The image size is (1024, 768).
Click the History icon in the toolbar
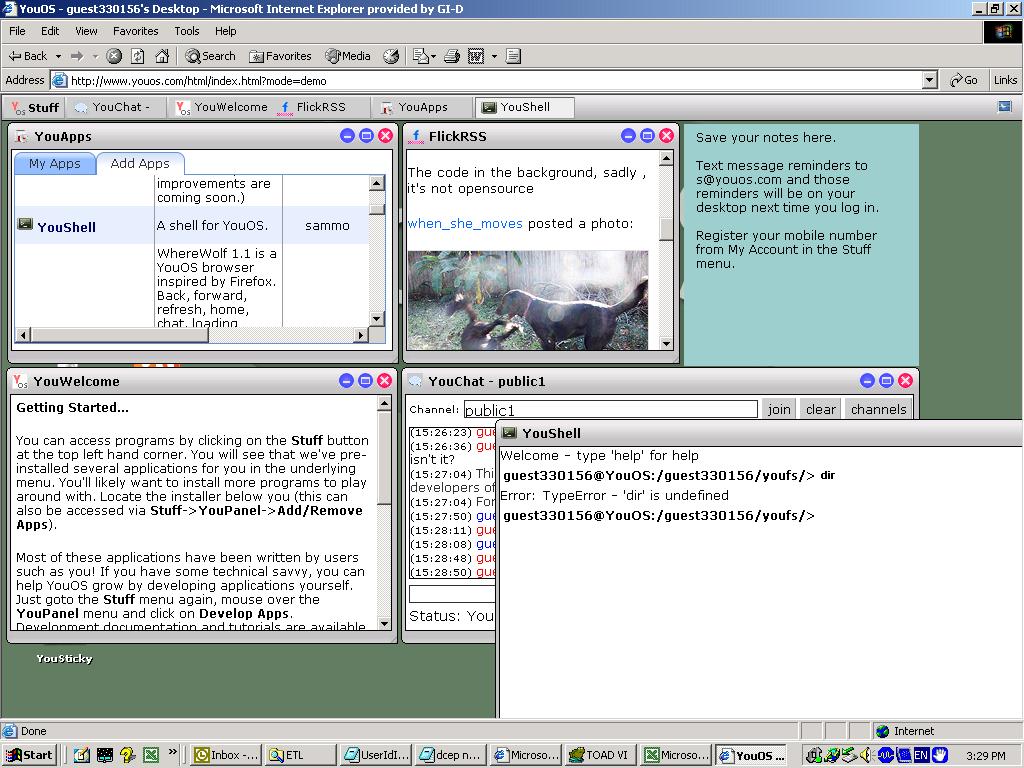pyautogui.click(x=391, y=56)
